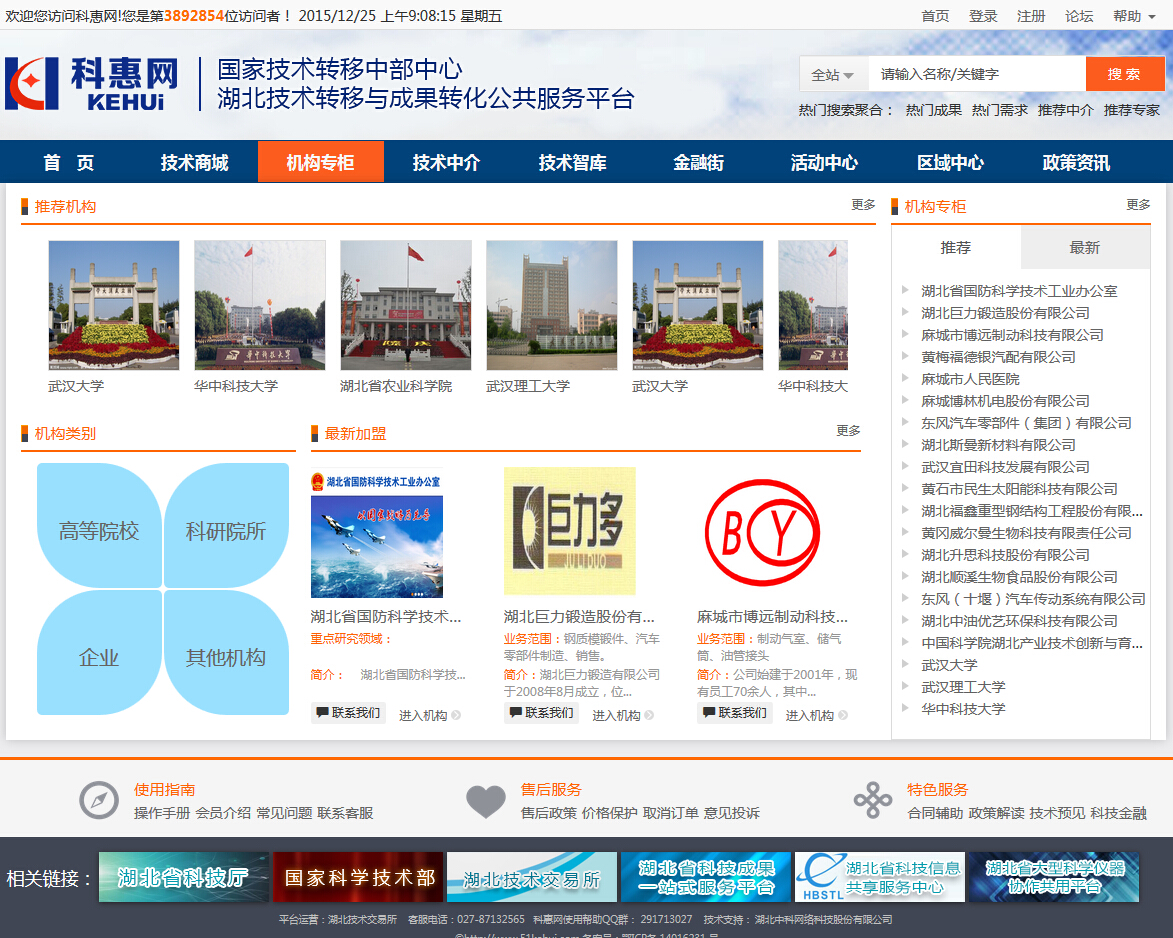Viewport: 1173px width, 938px height.
Task: Select the 机构专柜 navigation tab
Action: click(321, 162)
